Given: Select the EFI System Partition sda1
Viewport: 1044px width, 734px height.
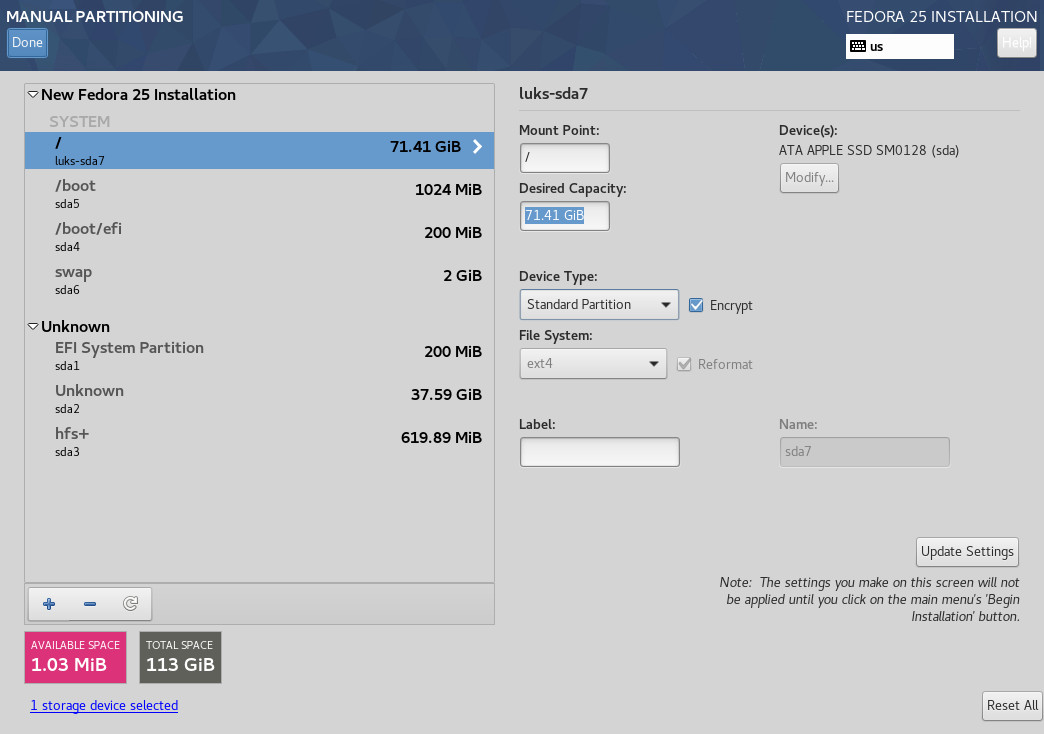Looking at the screenshot, I should click(x=260, y=355).
